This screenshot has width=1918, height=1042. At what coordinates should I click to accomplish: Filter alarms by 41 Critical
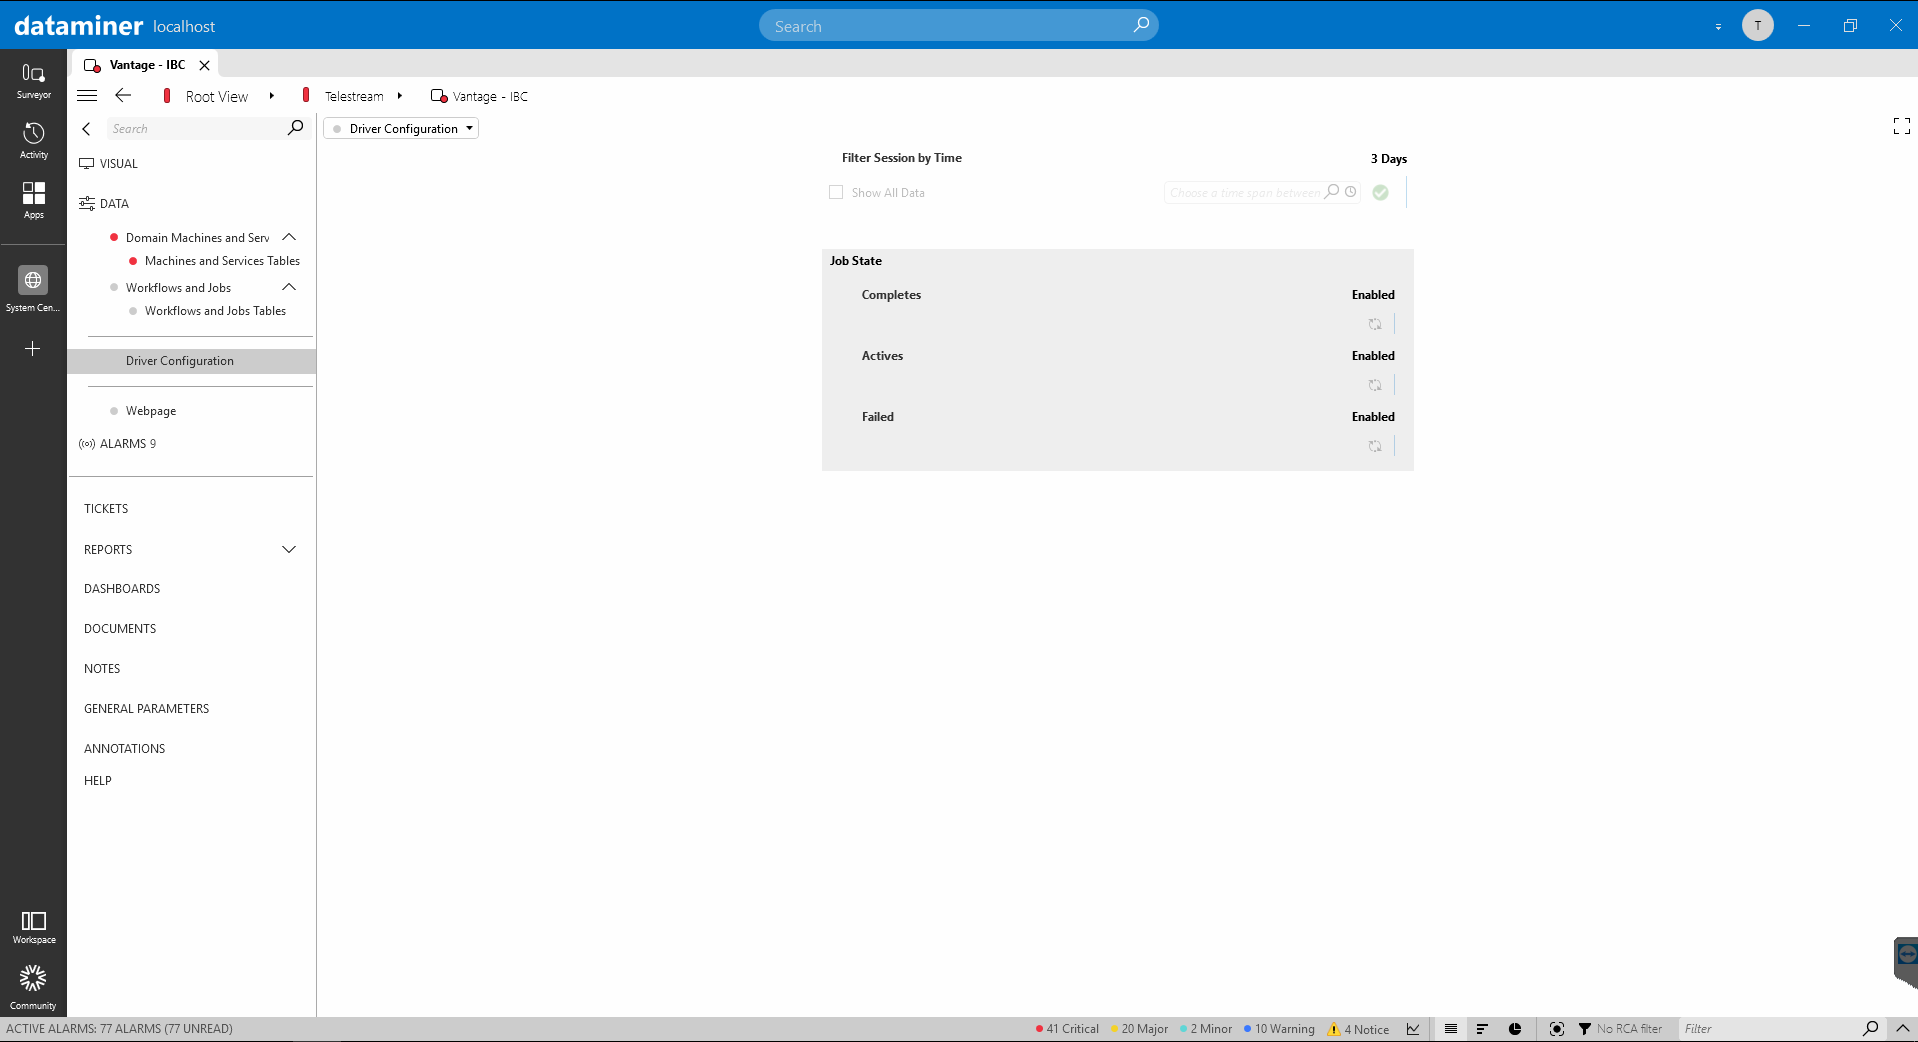click(1067, 1029)
